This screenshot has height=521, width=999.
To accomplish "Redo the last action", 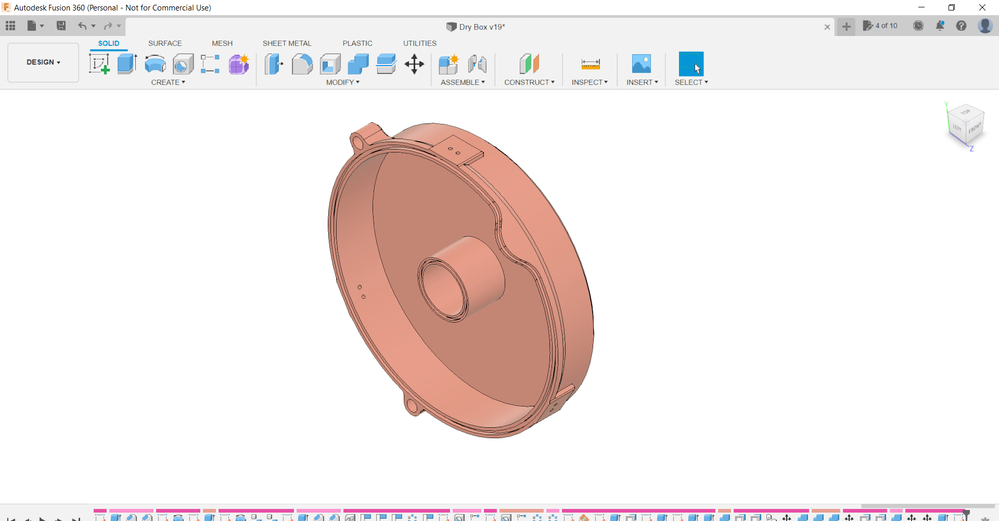I will click(108, 26).
